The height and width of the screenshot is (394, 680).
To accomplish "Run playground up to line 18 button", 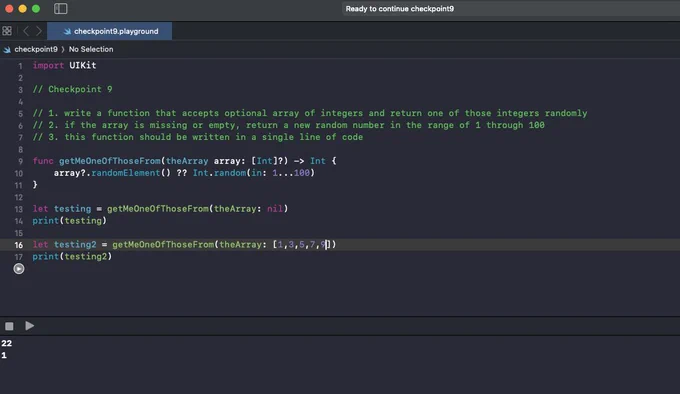I will point(19,269).
